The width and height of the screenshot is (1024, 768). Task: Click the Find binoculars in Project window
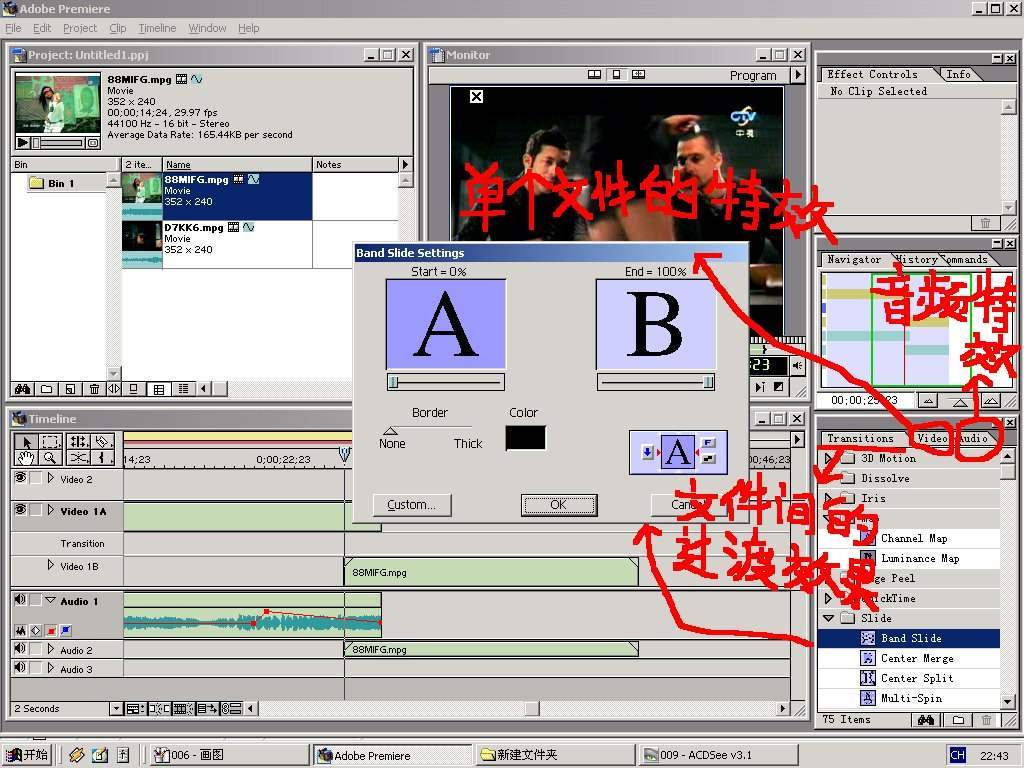click(x=23, y=389)
